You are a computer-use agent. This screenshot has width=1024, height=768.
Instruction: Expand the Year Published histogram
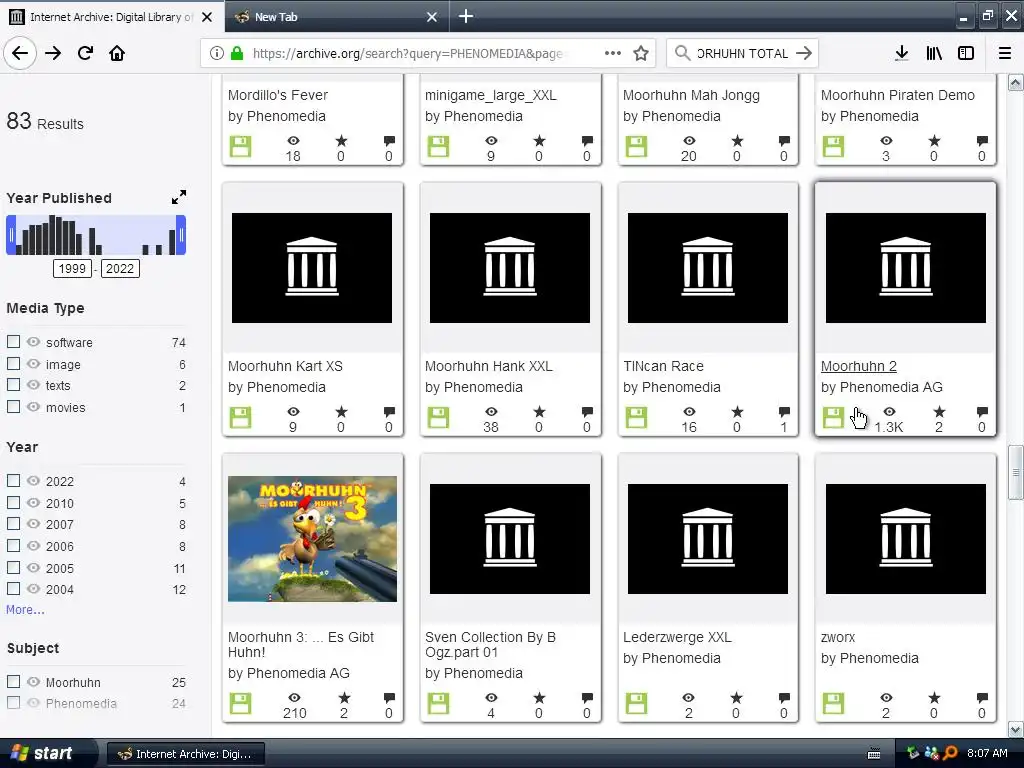click(179, 197)
